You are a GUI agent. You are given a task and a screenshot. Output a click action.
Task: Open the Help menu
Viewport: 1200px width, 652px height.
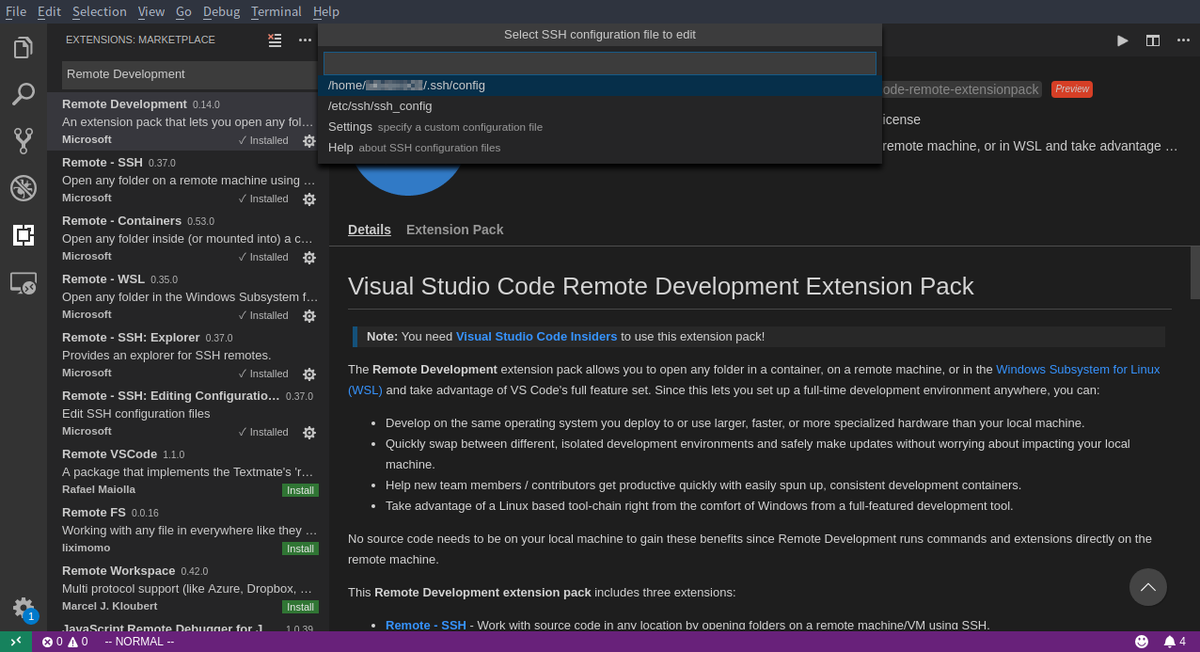pyautogui.click(x=326, y=11)
